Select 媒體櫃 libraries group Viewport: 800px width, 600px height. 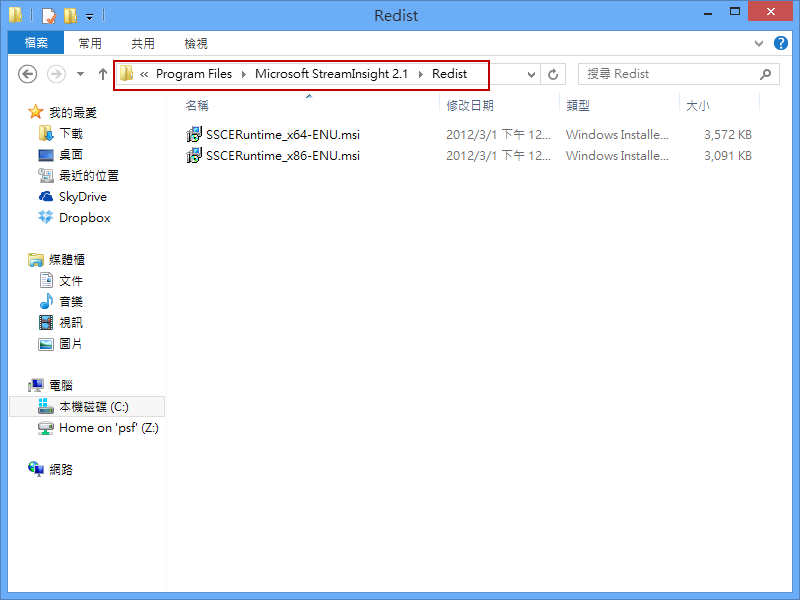(x=67, y=260)
